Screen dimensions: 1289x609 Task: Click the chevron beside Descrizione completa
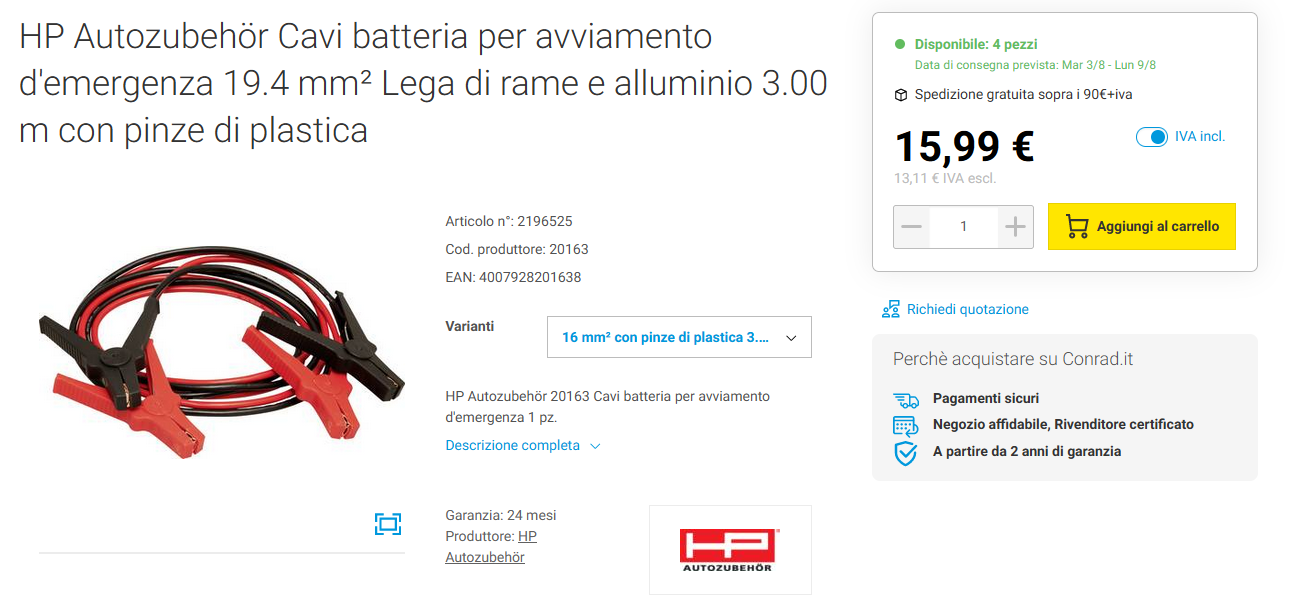[x=595, y=447]
